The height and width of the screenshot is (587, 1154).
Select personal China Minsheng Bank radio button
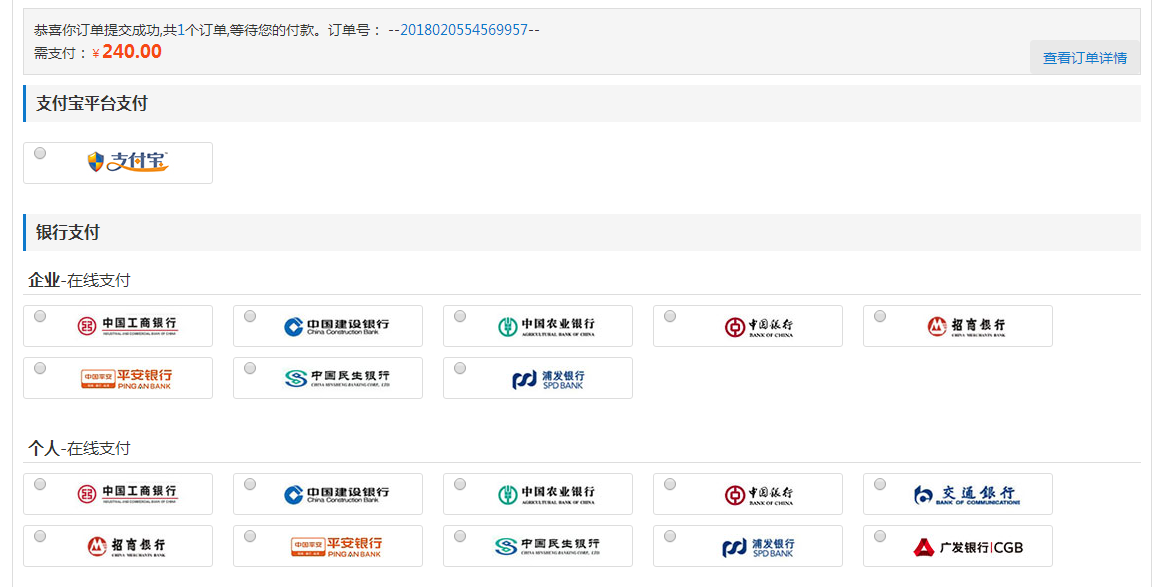[x=460, y=536]
